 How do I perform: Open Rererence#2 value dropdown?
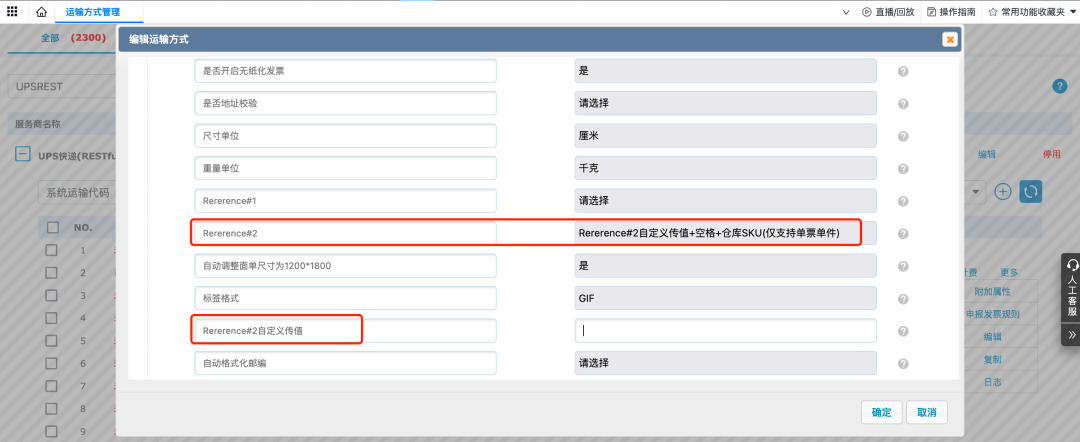pyautogui.click(x=725, y=233)
